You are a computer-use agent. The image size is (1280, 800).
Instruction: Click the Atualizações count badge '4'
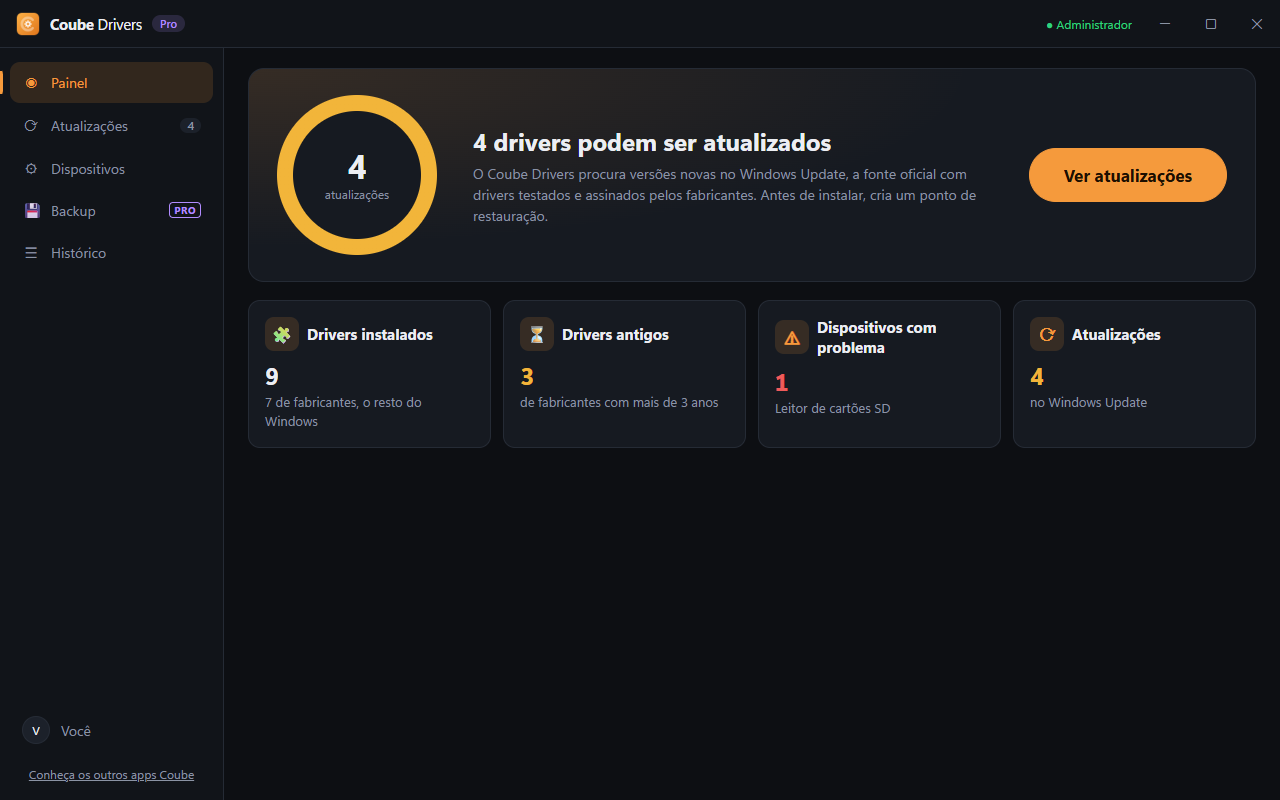(x=190, y=126)
